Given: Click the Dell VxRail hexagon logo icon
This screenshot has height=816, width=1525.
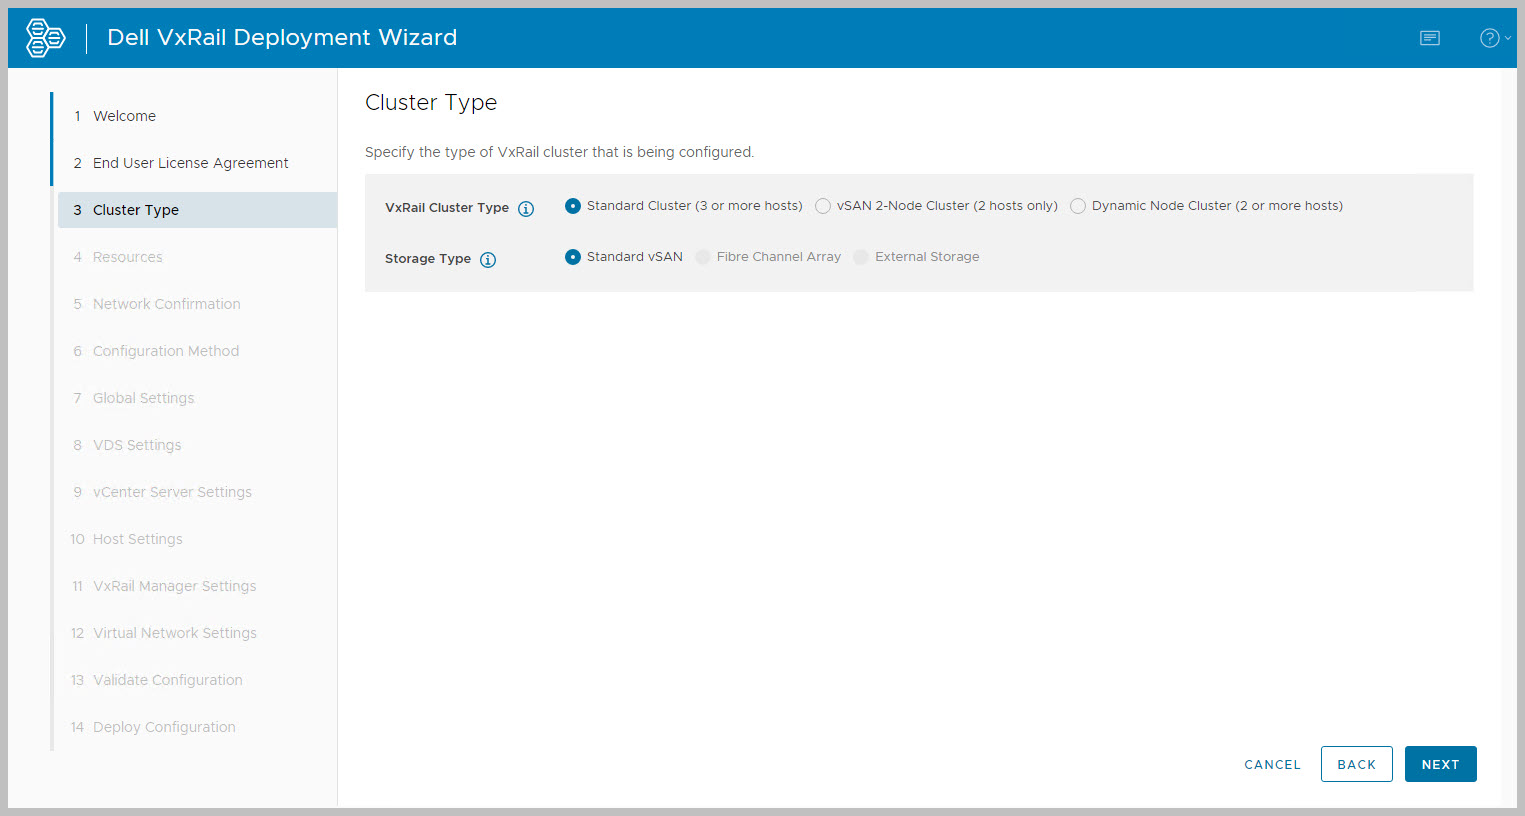Looking at the screenshot, I should 45,38.
